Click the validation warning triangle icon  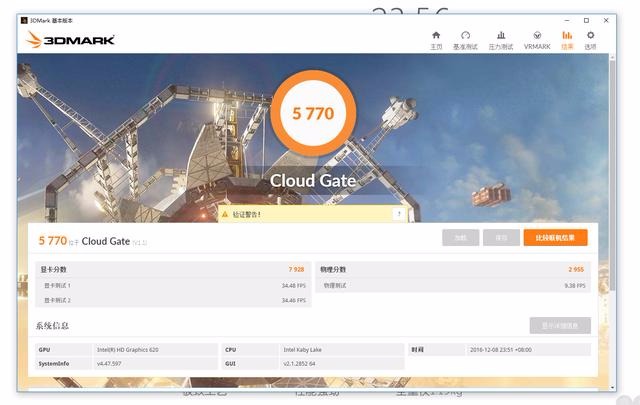(x=225, y=215)
